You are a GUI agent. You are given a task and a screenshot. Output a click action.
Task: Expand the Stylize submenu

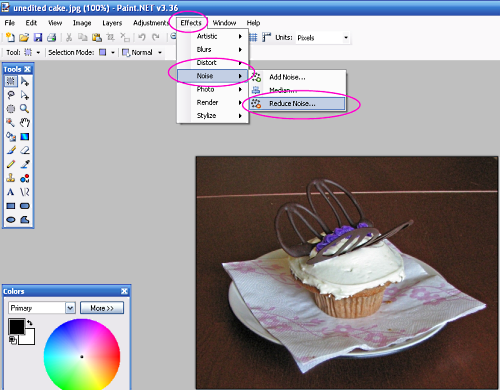pos(213,116)
